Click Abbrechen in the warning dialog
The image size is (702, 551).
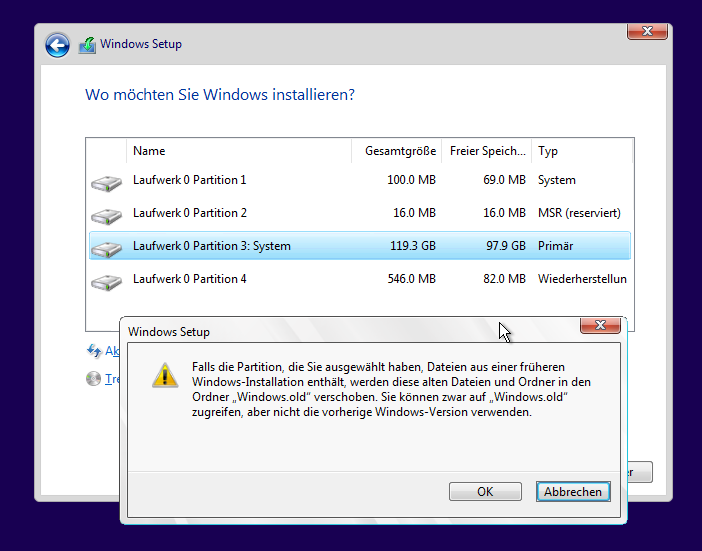[x=573, y=491]
